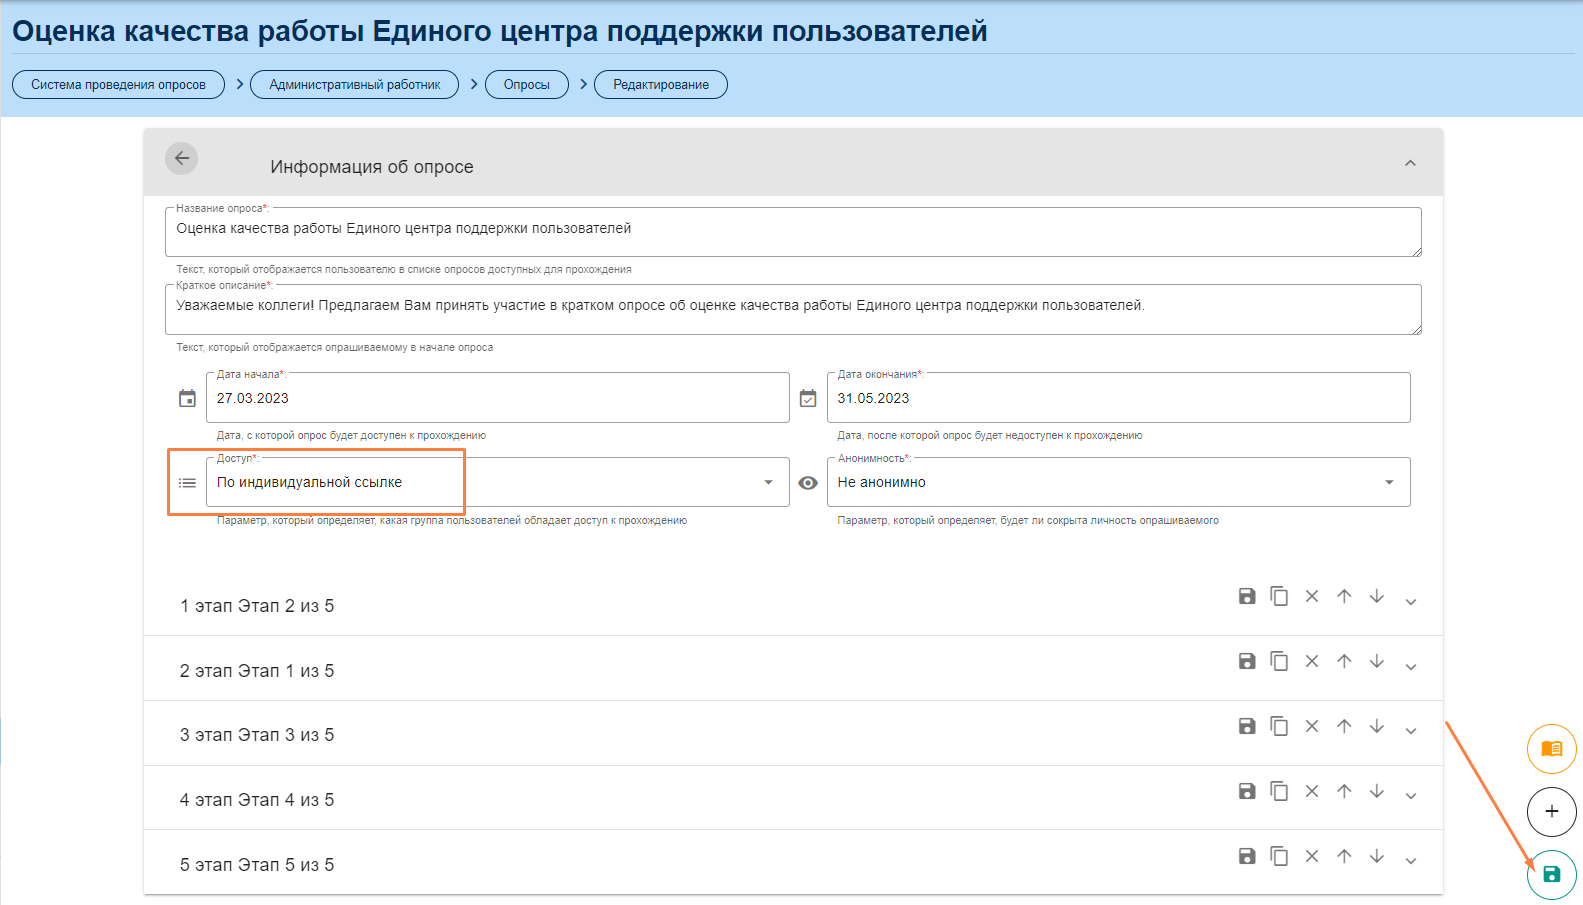Click Система проведения опросов breadcrumb
The width and height of the screenshot is (1583, 905).
pos(118,85)
